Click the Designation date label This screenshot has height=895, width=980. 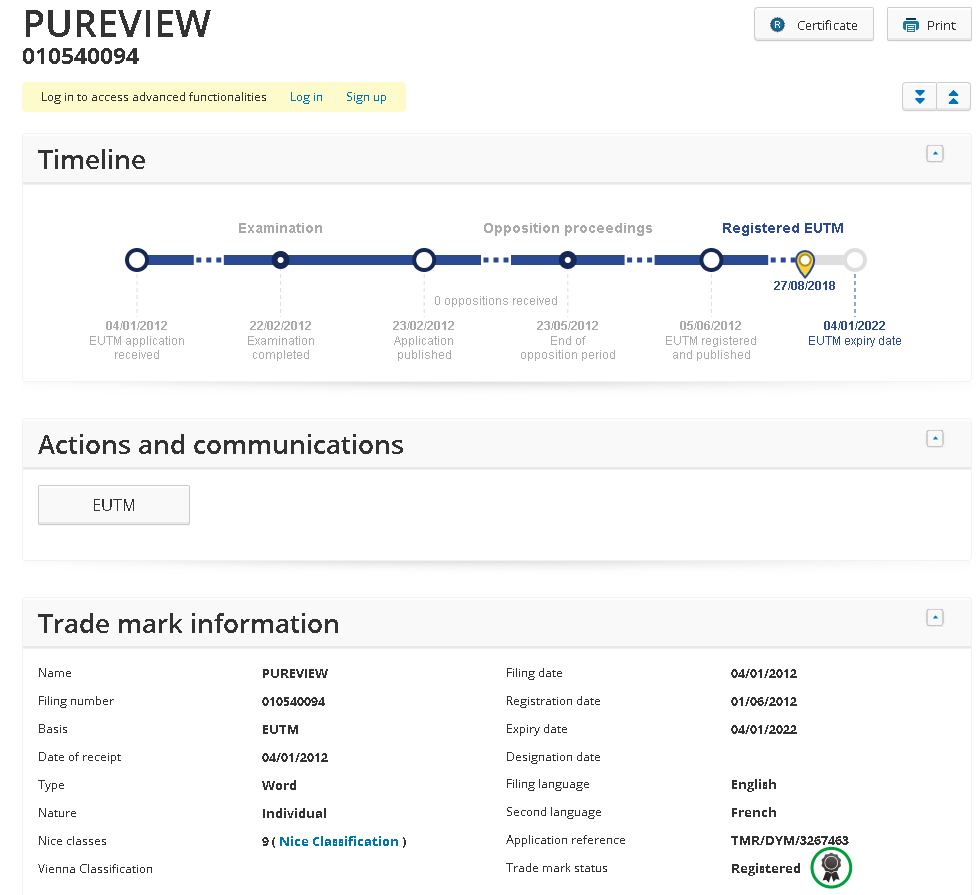click(553, 757)
